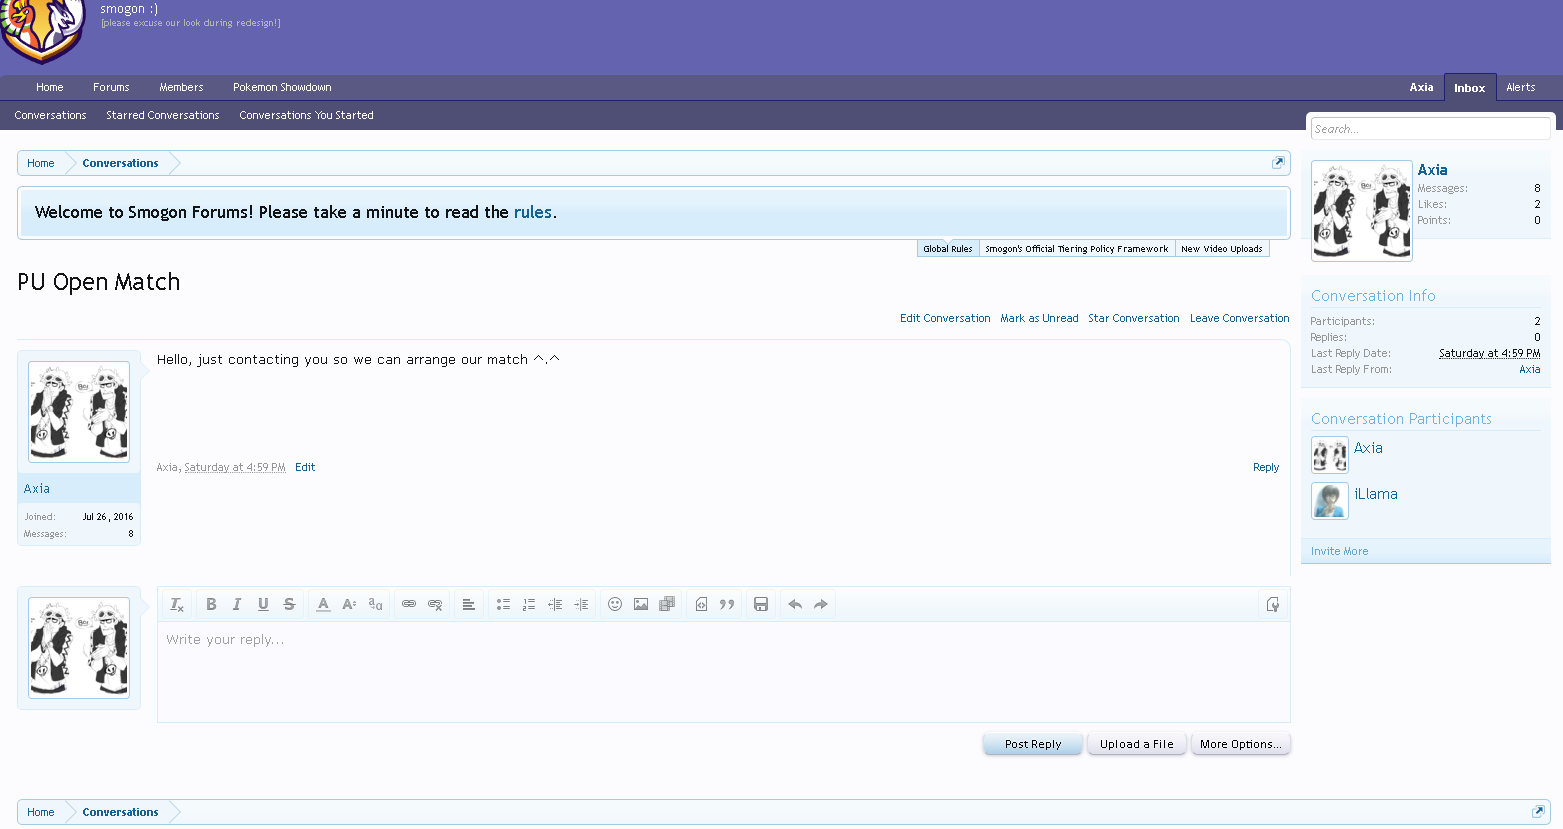The height and width of the screenshot is (829, 1563).
Task: Click the insert image icon
Action: (x=641, y=604)
